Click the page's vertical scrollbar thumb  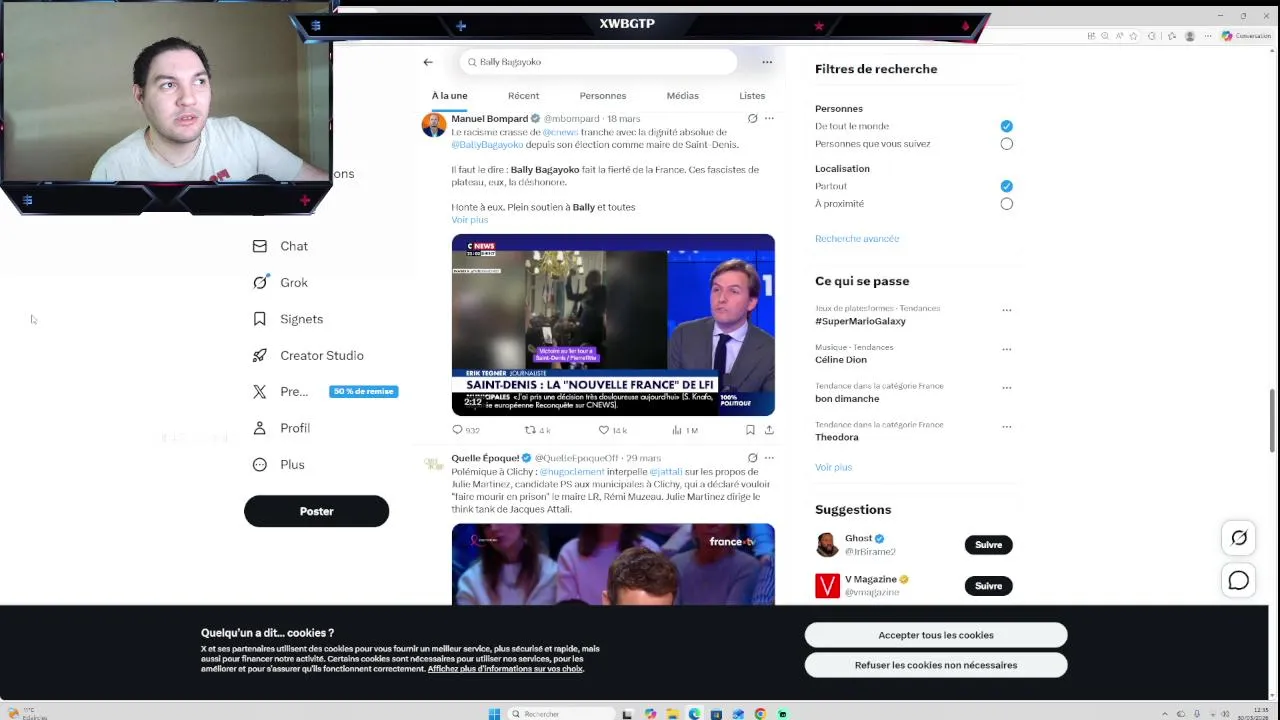click(1273, 420)
